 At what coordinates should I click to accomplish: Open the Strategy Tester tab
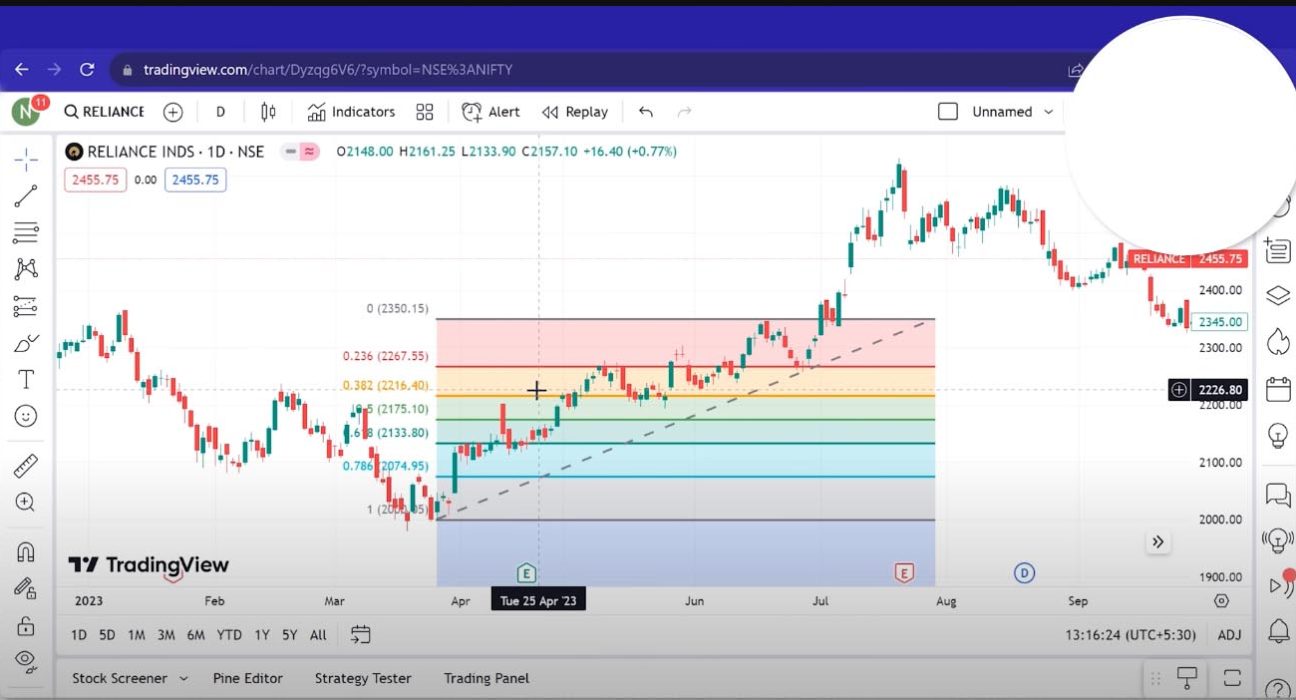(x=363, y=678)
